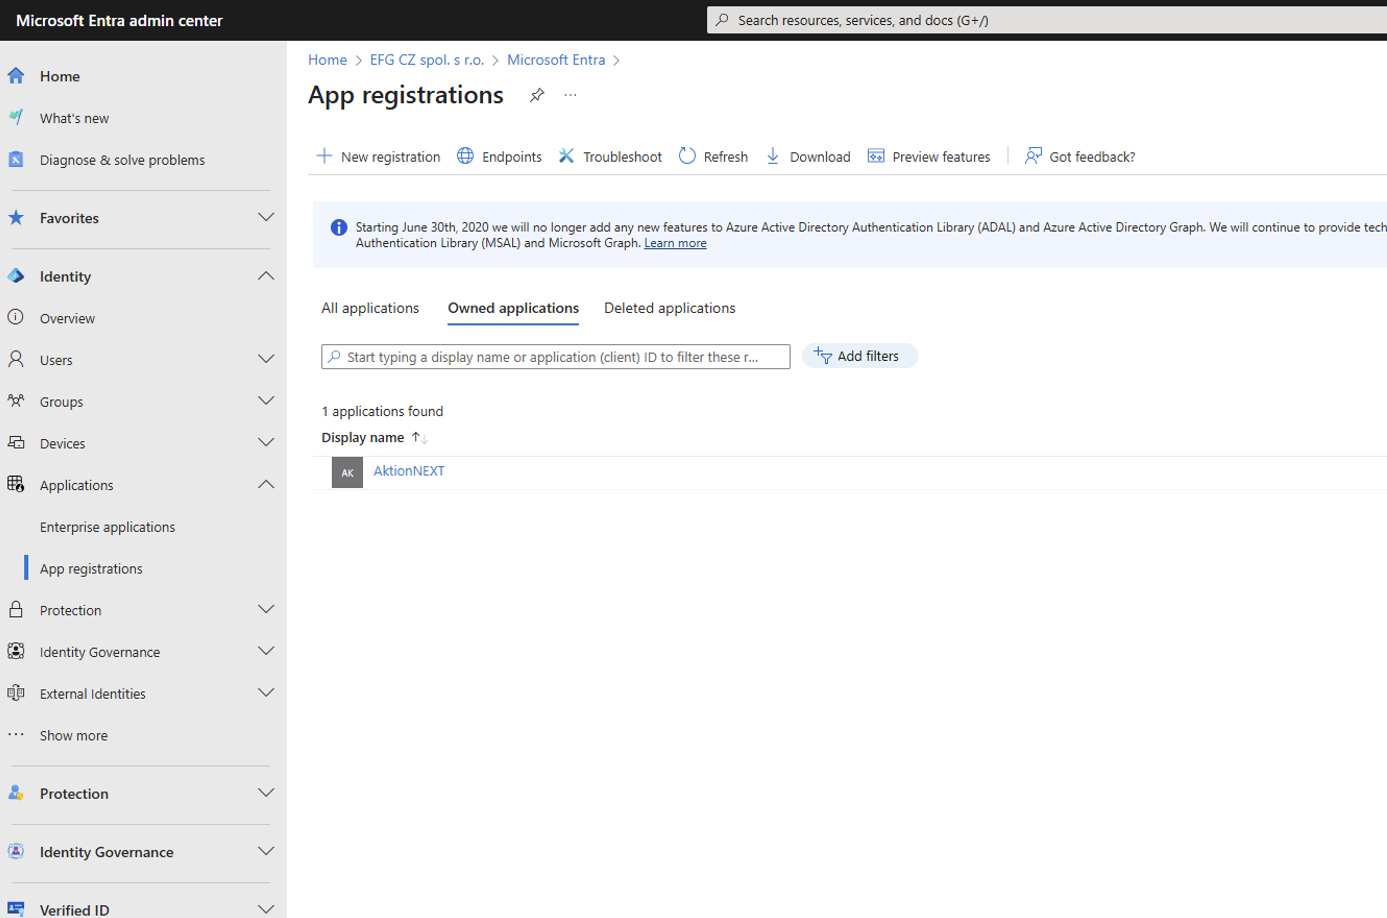Click the Add filters button
Viewport: 1387px width, 918px height.
click(x=860, y=356)
